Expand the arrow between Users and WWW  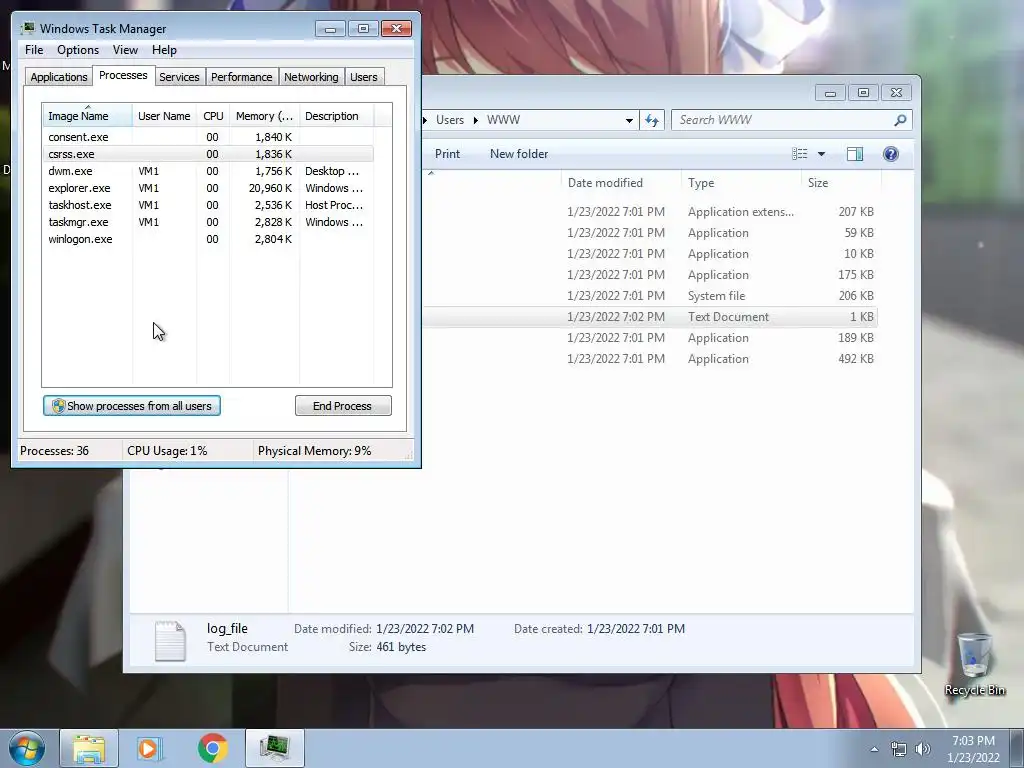coord(475,120)
